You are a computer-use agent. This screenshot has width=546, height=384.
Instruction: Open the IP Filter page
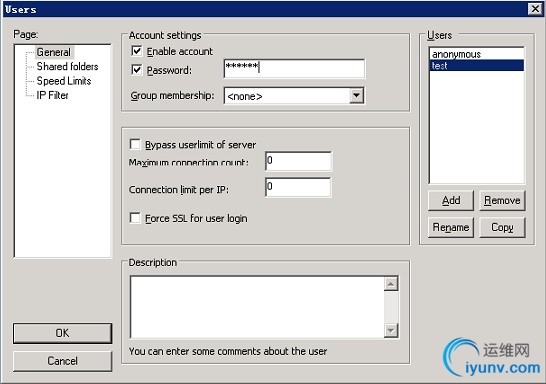(52, 95)
